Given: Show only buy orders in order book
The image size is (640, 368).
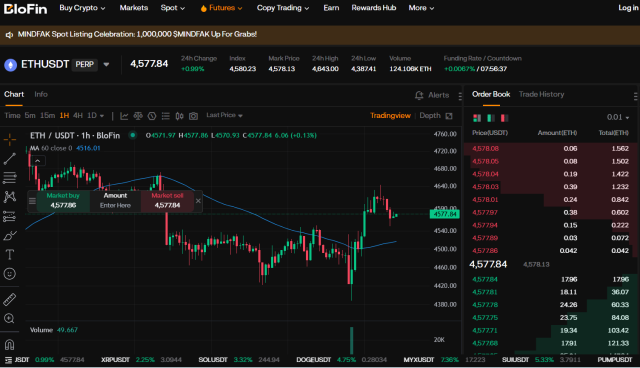Looking at the screenshot, I should pyautogui.click(x=491, y=118).
